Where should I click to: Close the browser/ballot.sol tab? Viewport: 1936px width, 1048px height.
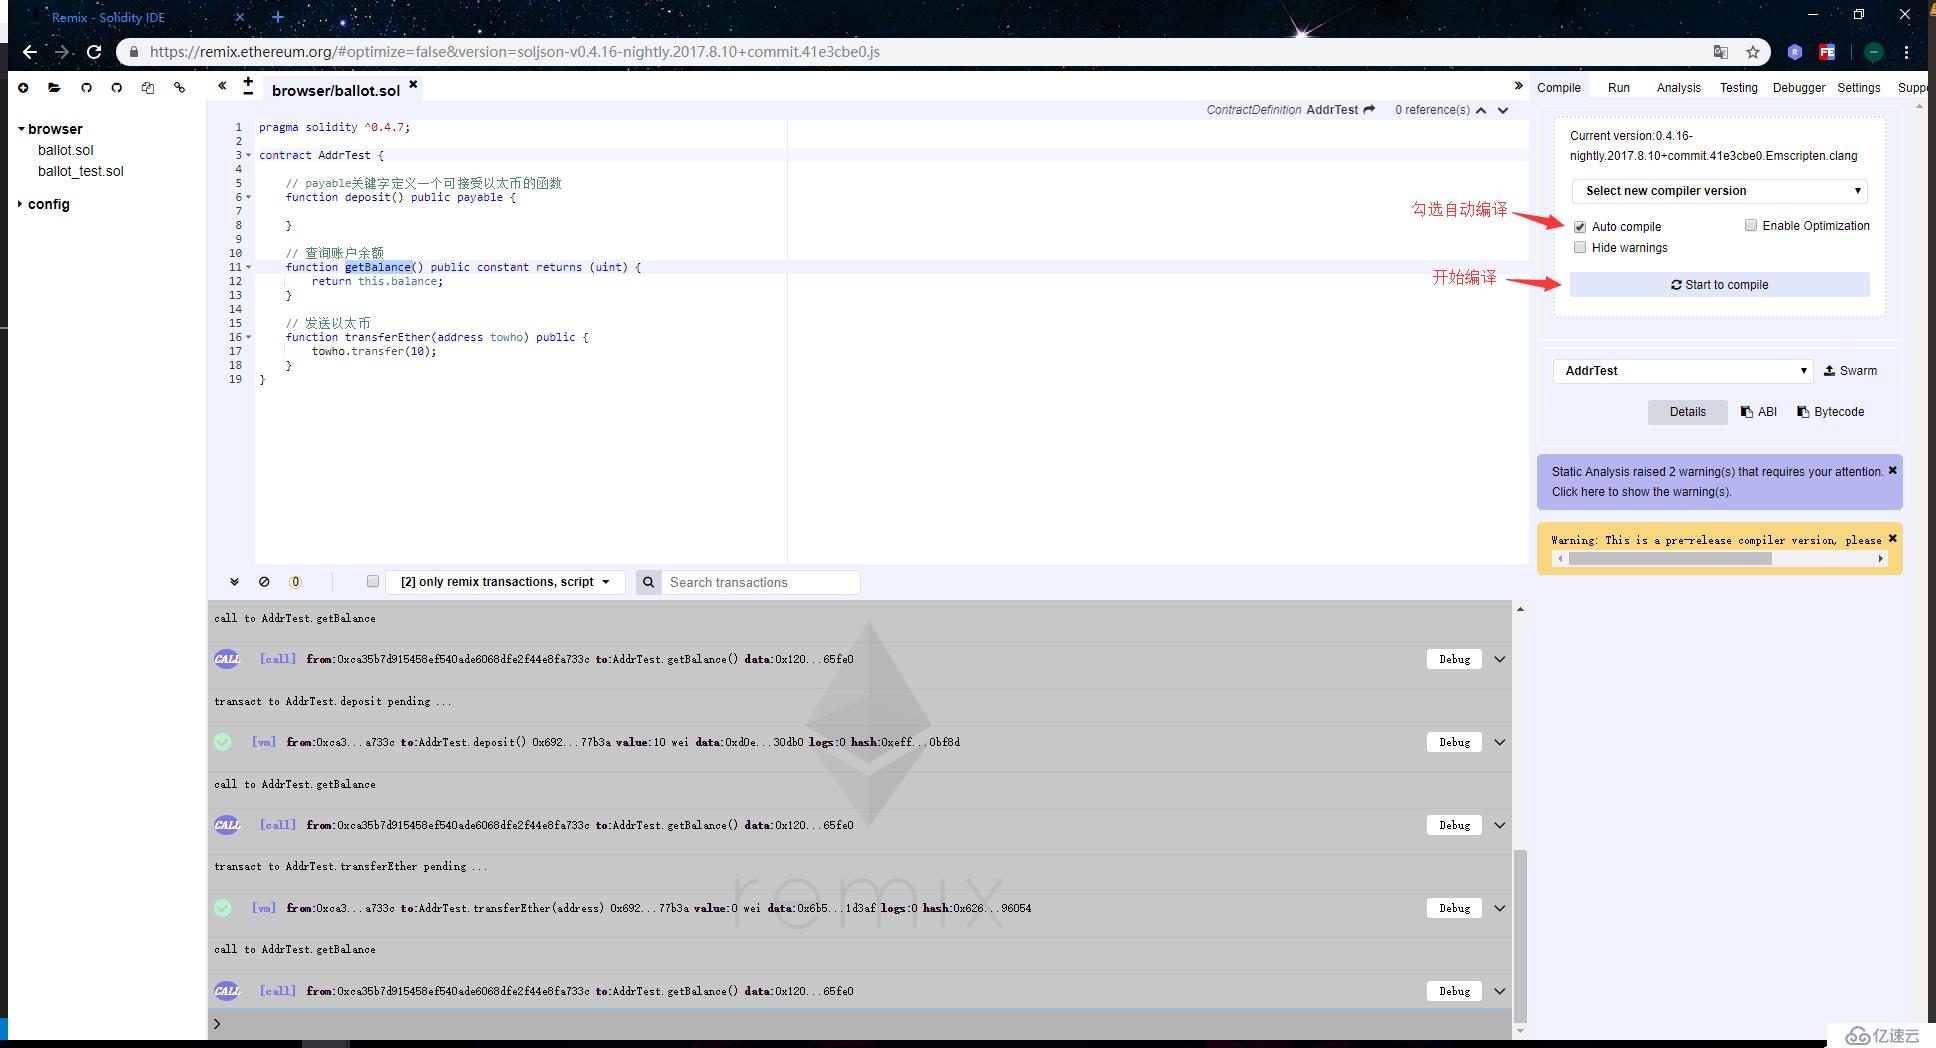(413, 85)
